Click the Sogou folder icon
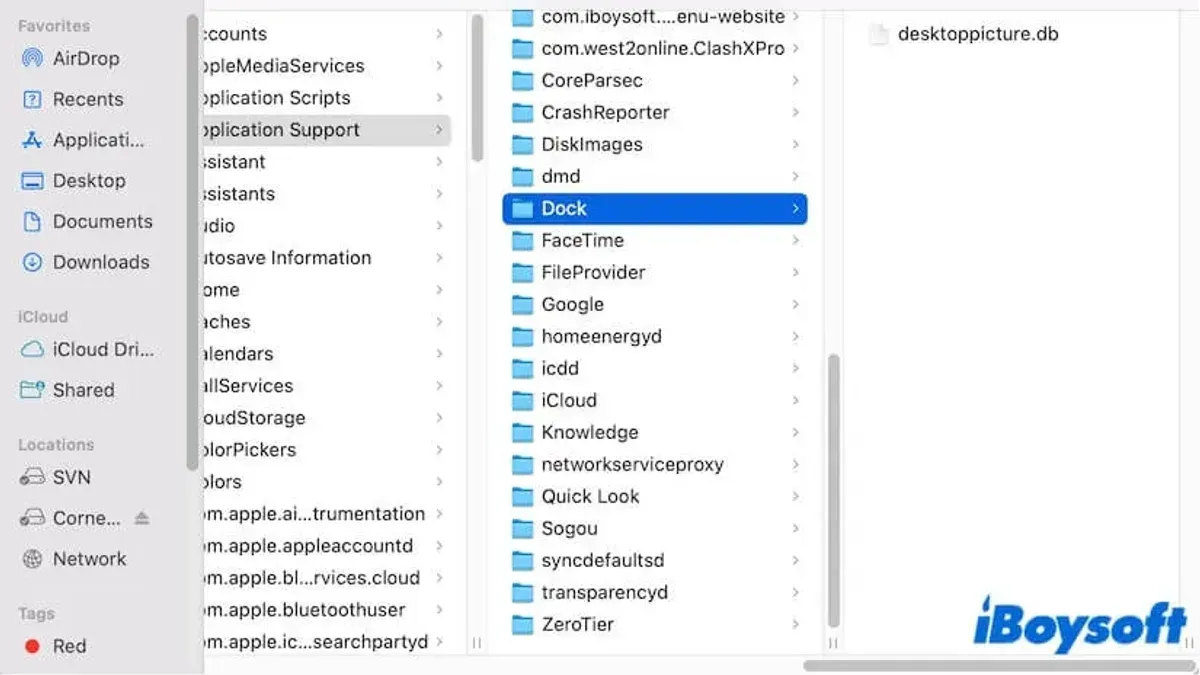Screen dimensions: 1200x675 coord(522,528)
